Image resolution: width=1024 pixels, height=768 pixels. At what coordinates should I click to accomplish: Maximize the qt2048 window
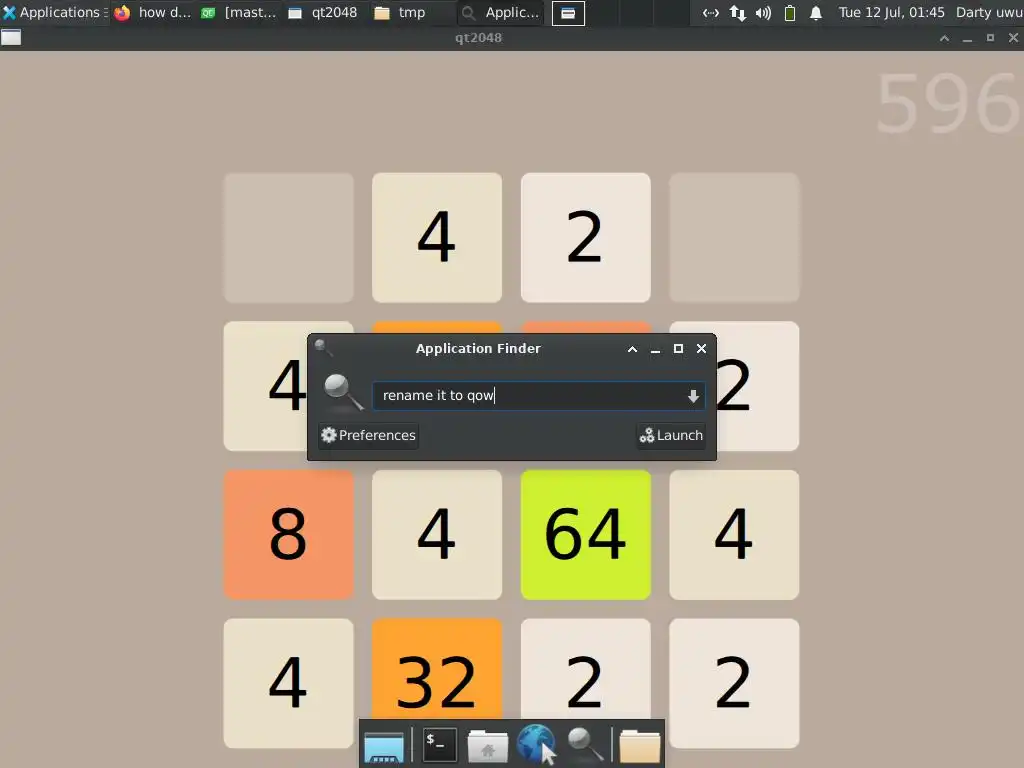click(x=990, y=38)
